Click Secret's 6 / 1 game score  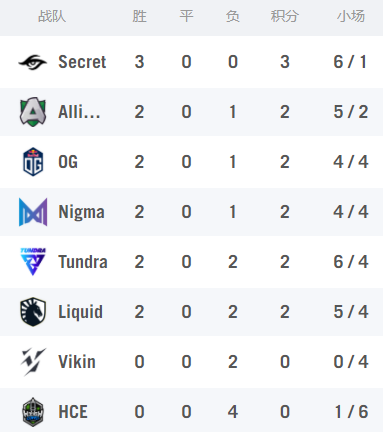point(350,62)
